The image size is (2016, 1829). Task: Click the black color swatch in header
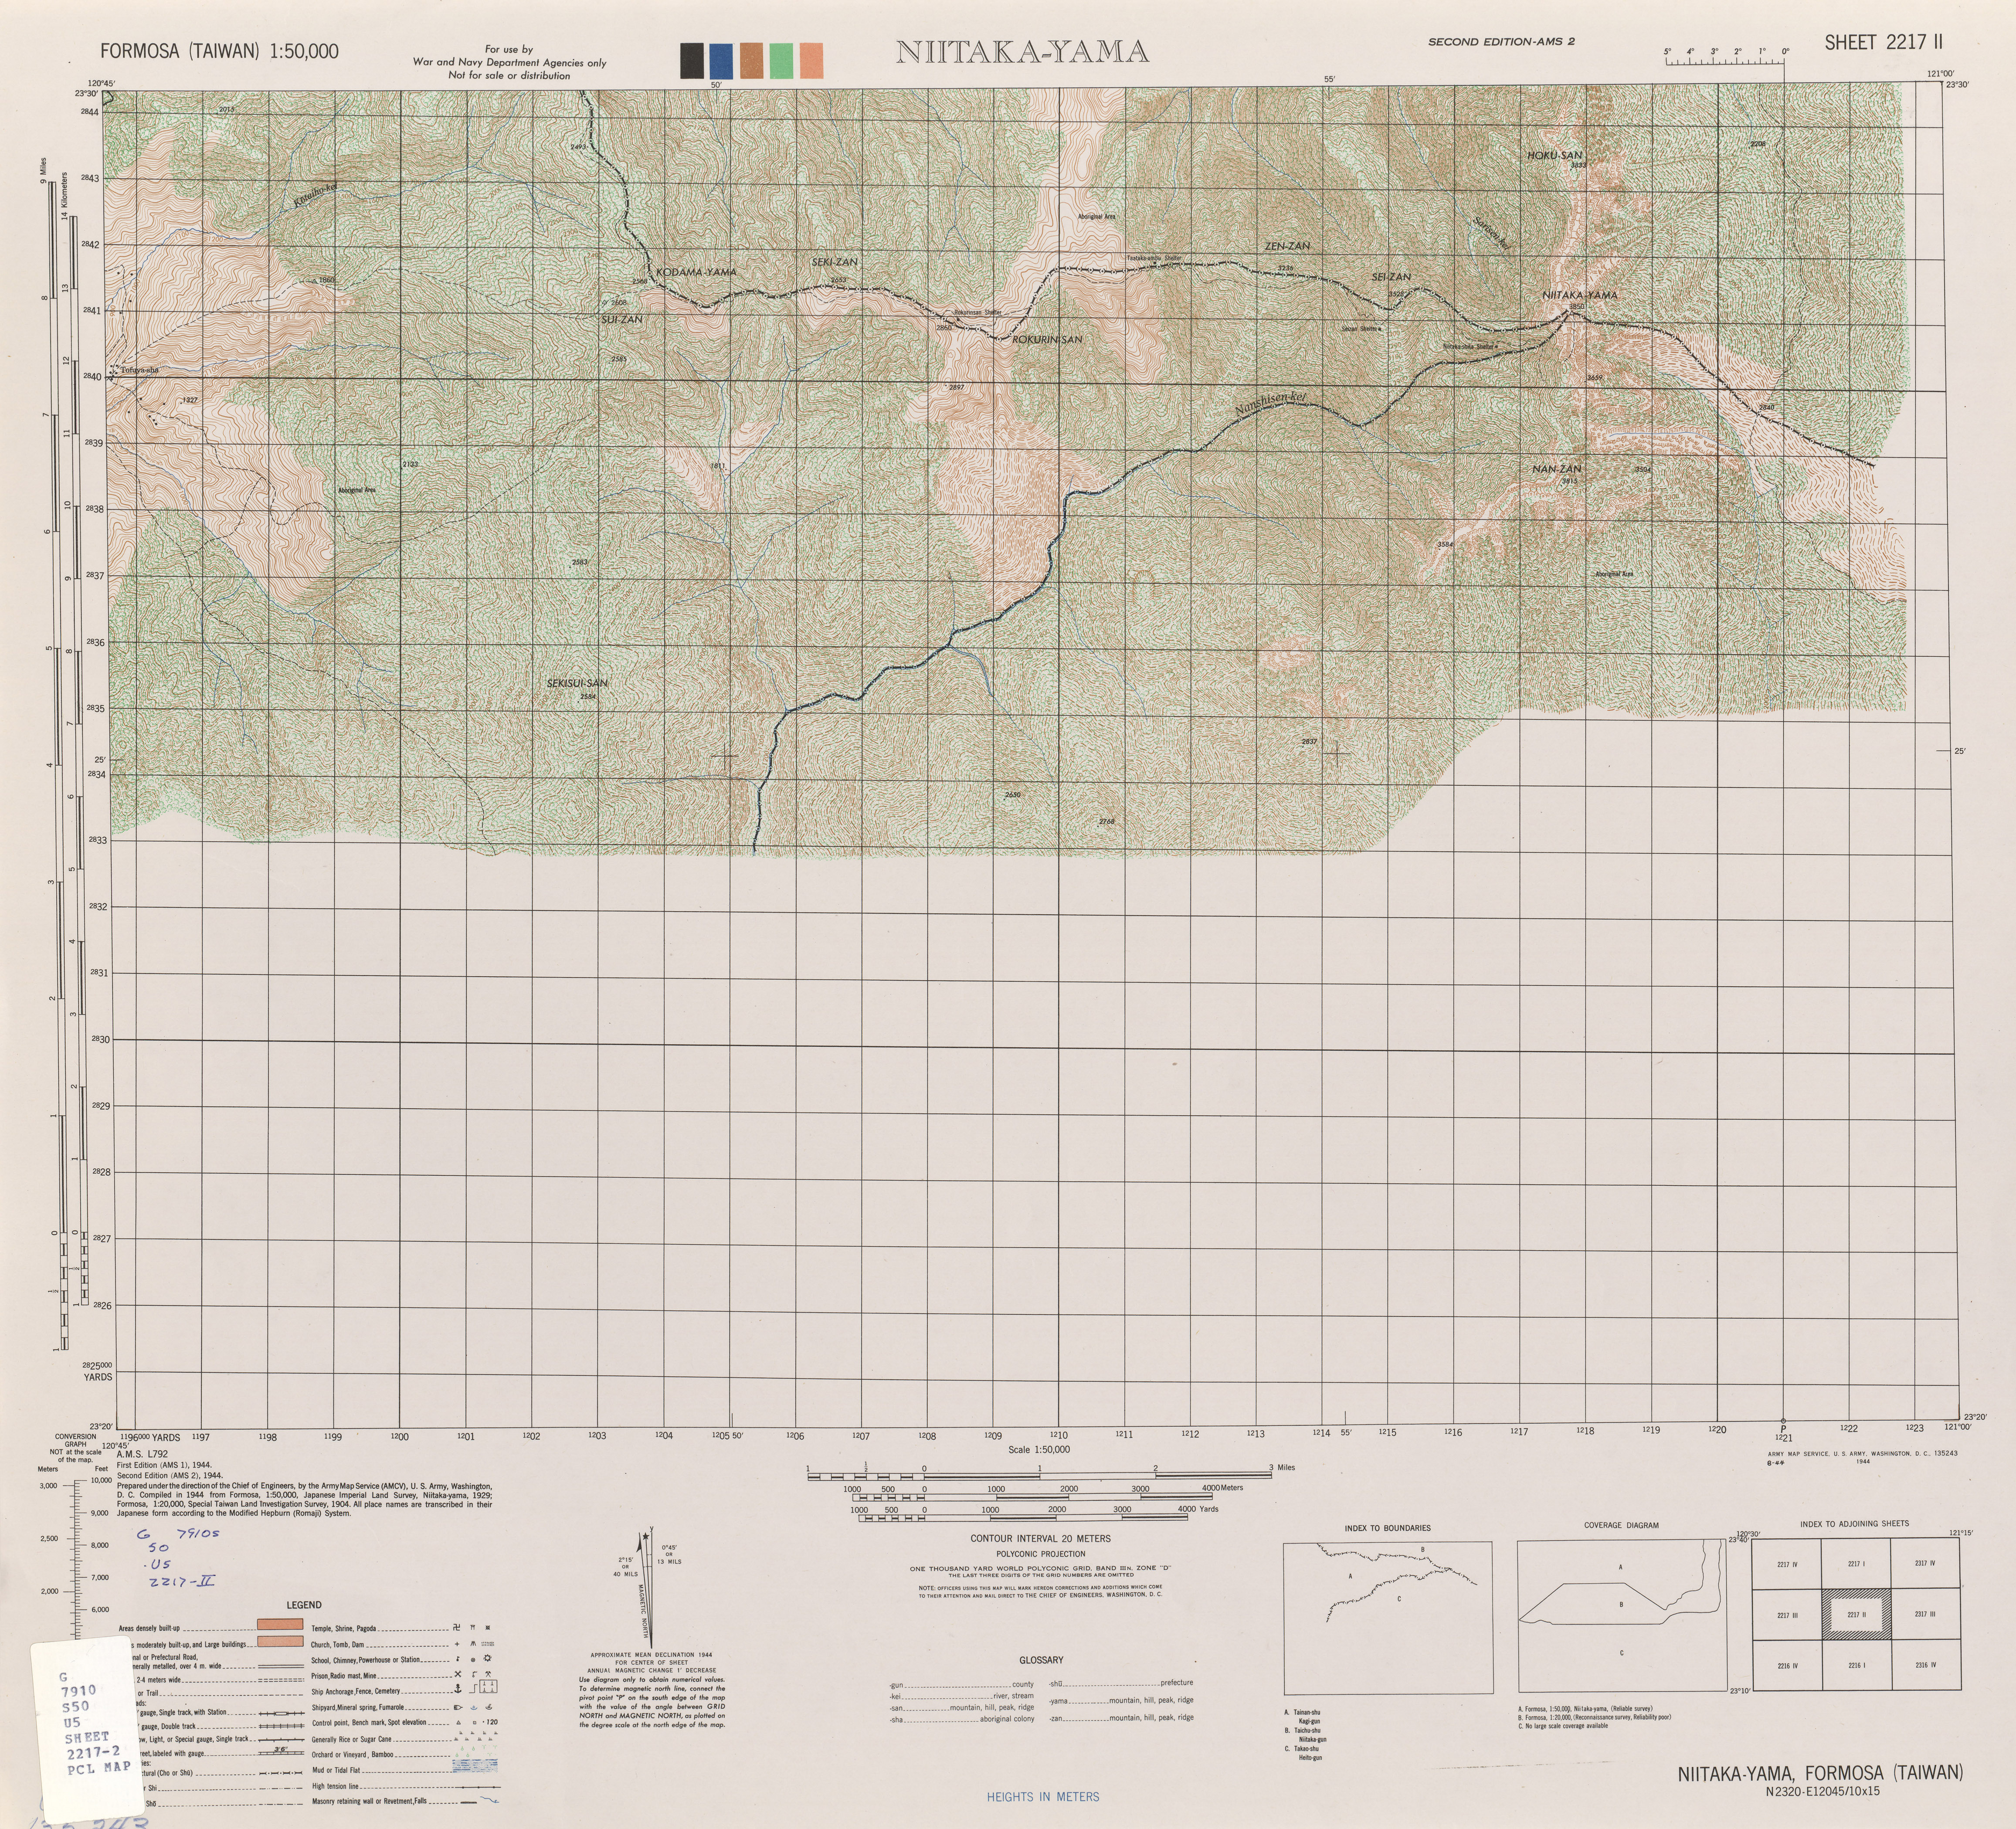(x=692, y=60)
